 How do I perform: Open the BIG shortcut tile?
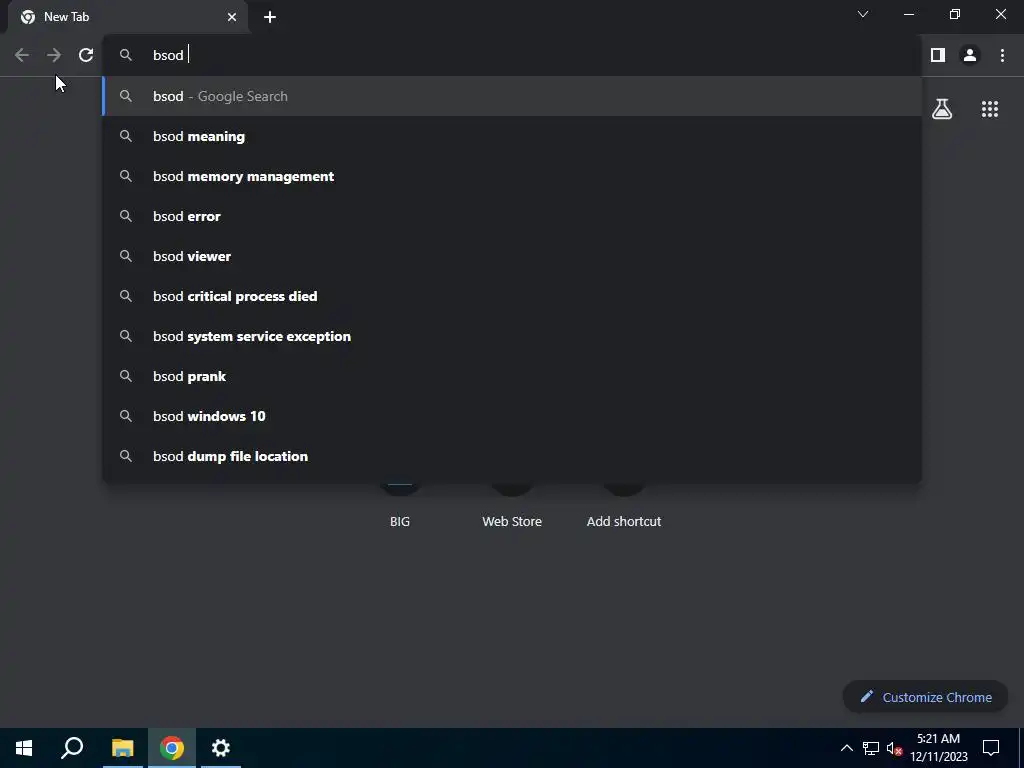(400, 506)
